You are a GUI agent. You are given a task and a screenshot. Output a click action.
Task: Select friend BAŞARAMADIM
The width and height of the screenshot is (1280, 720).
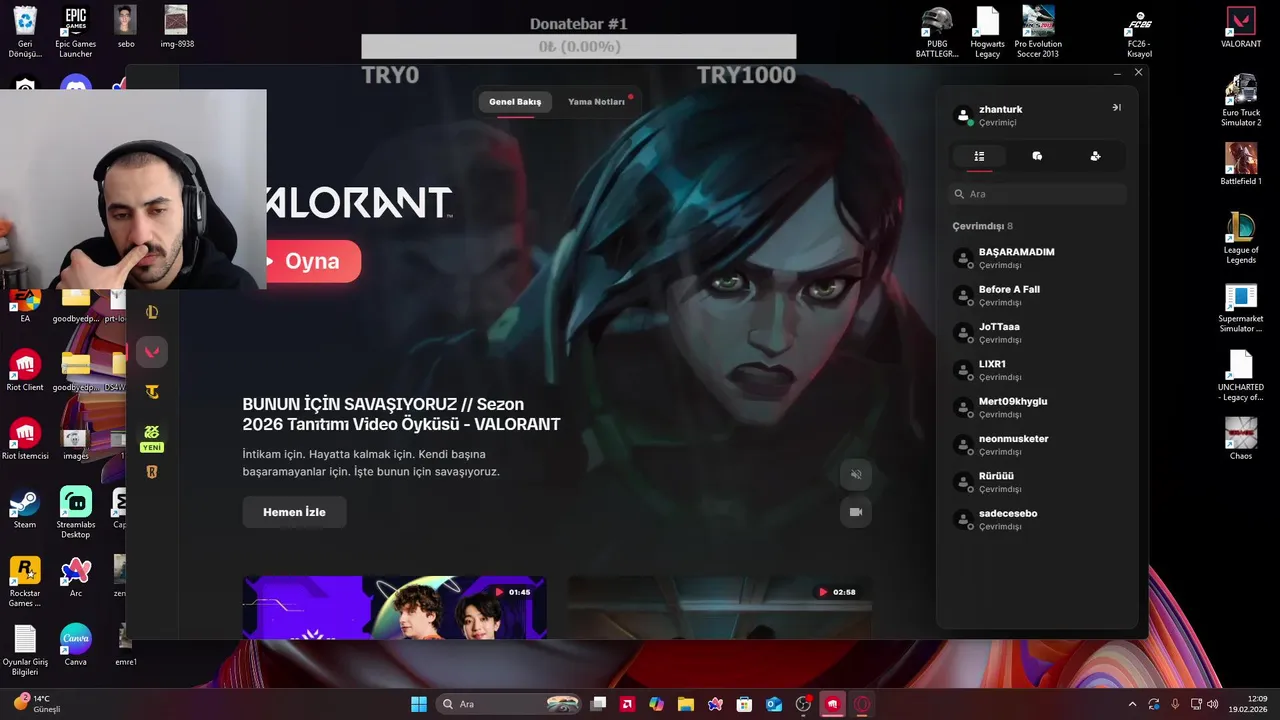point(1038,258)
